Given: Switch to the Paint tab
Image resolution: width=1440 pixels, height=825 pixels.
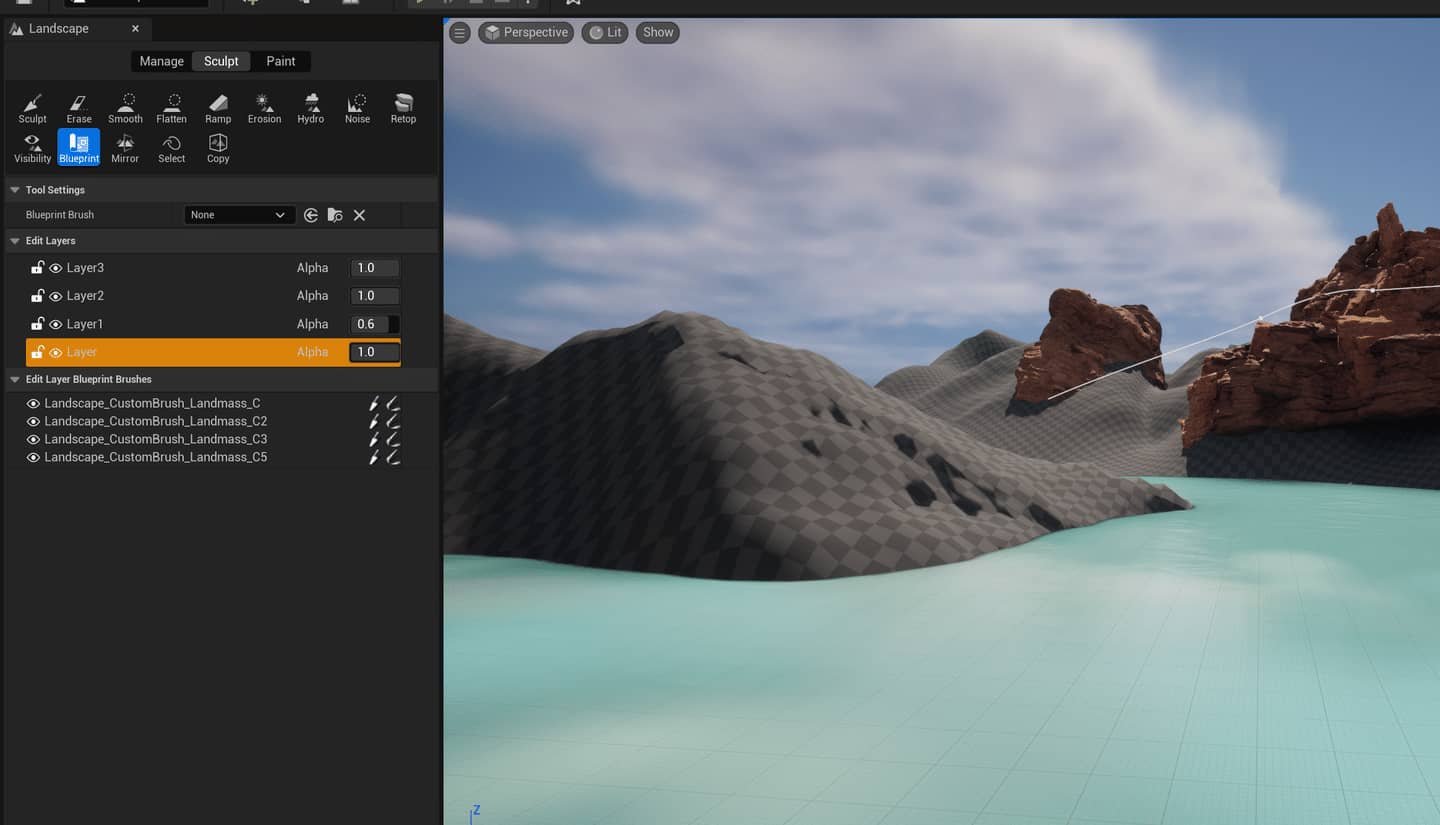Looking at the screenshot, I should [x=280, y=61].
